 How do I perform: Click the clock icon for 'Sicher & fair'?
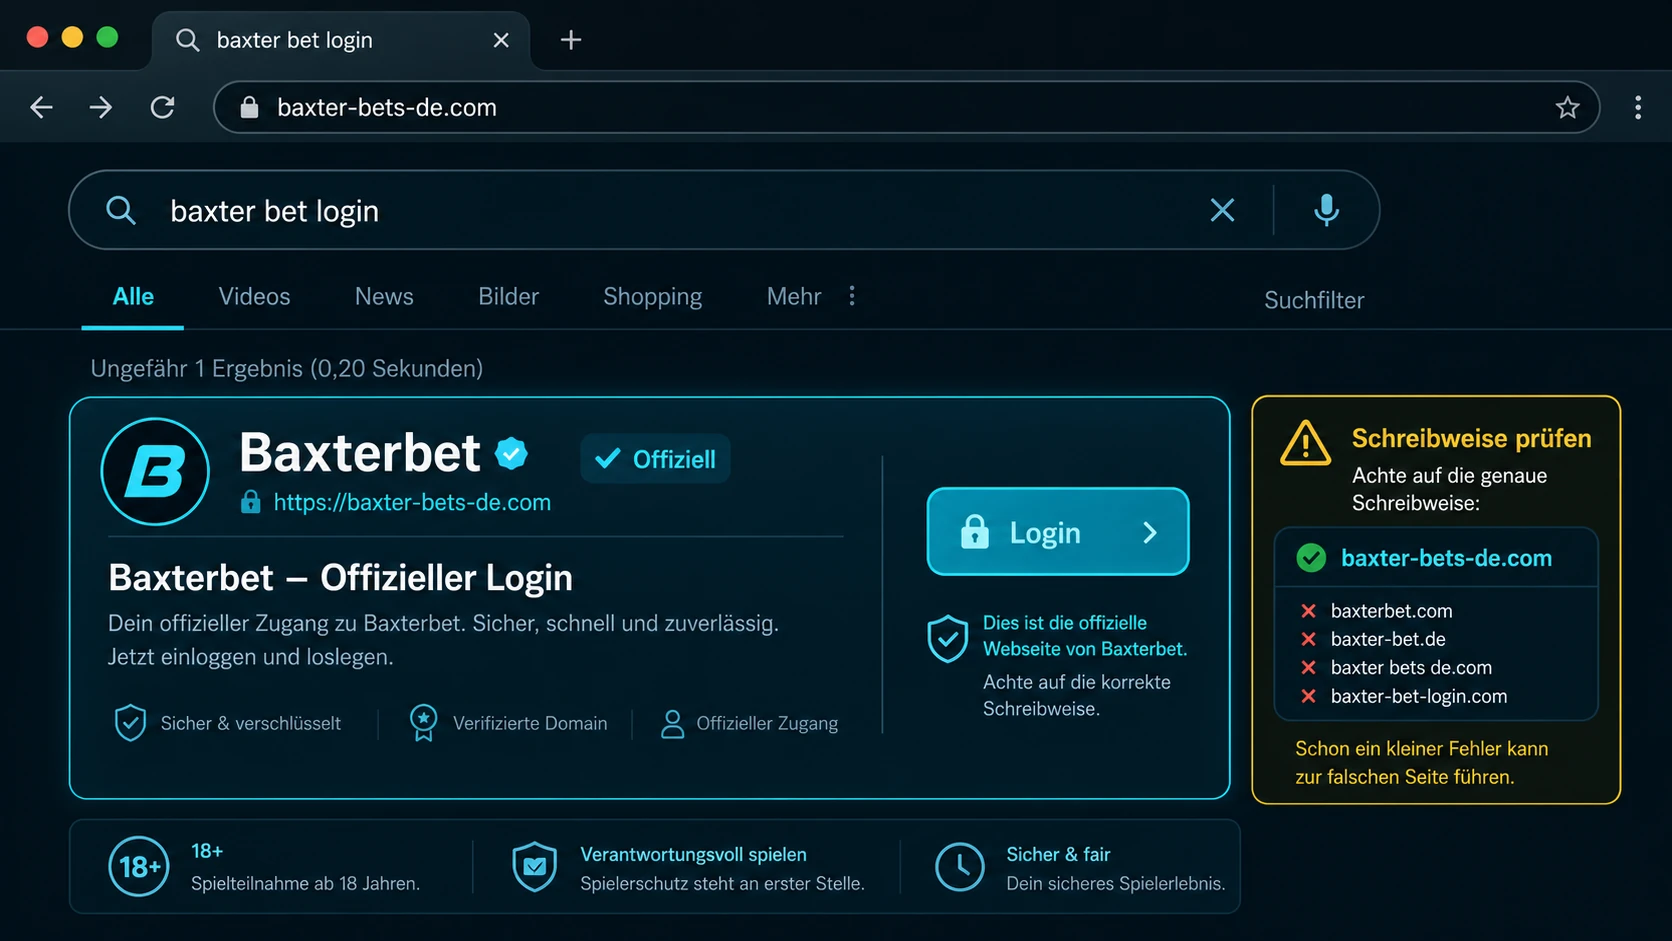960,866
